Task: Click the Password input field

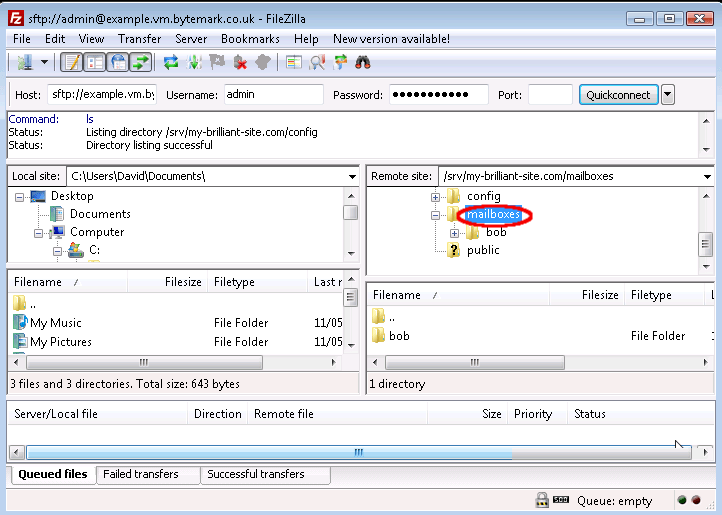Action: [439, 94]
